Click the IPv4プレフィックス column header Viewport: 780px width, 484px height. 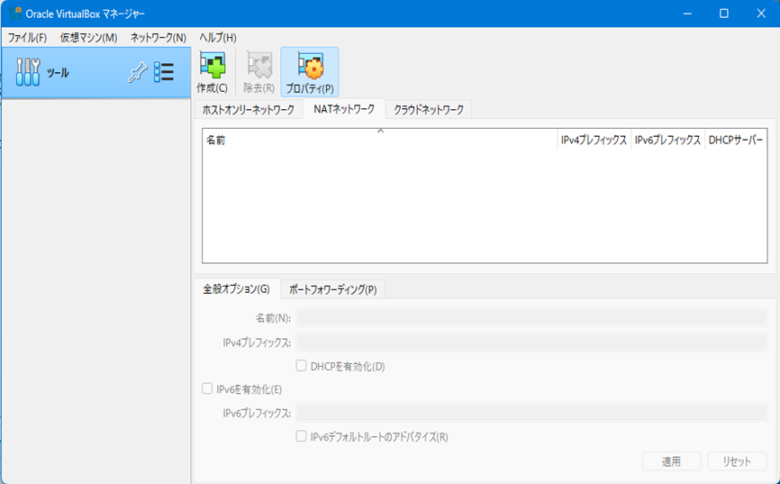(x=594, y=140)
